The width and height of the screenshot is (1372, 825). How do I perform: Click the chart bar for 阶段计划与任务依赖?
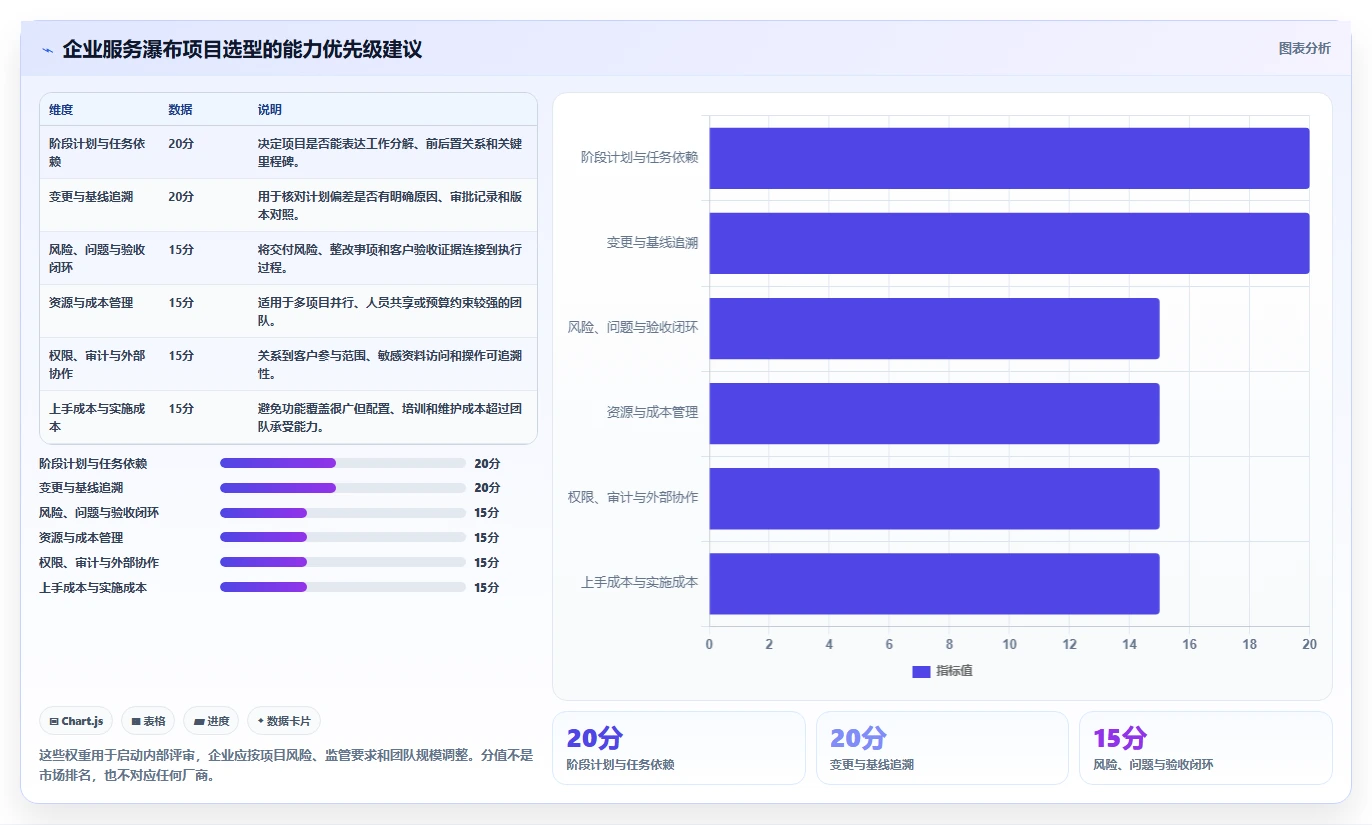point(1009,158)
